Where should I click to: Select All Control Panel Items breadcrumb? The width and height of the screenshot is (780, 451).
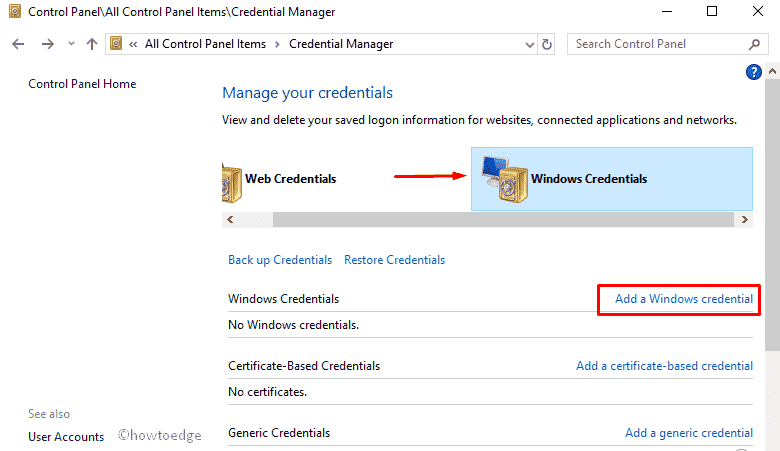[205, 44]
